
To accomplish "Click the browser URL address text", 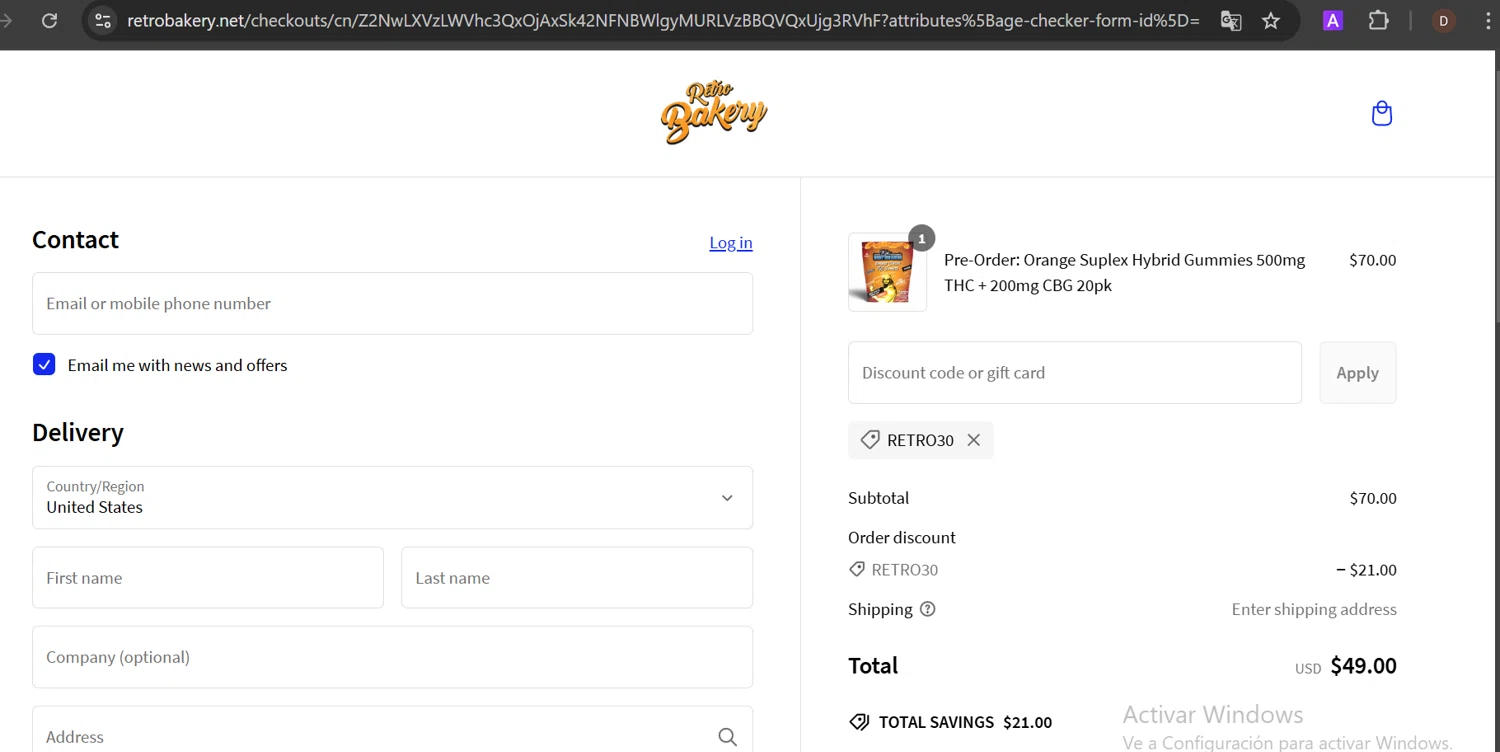I will pyautogui.click(x=663, y=20).
